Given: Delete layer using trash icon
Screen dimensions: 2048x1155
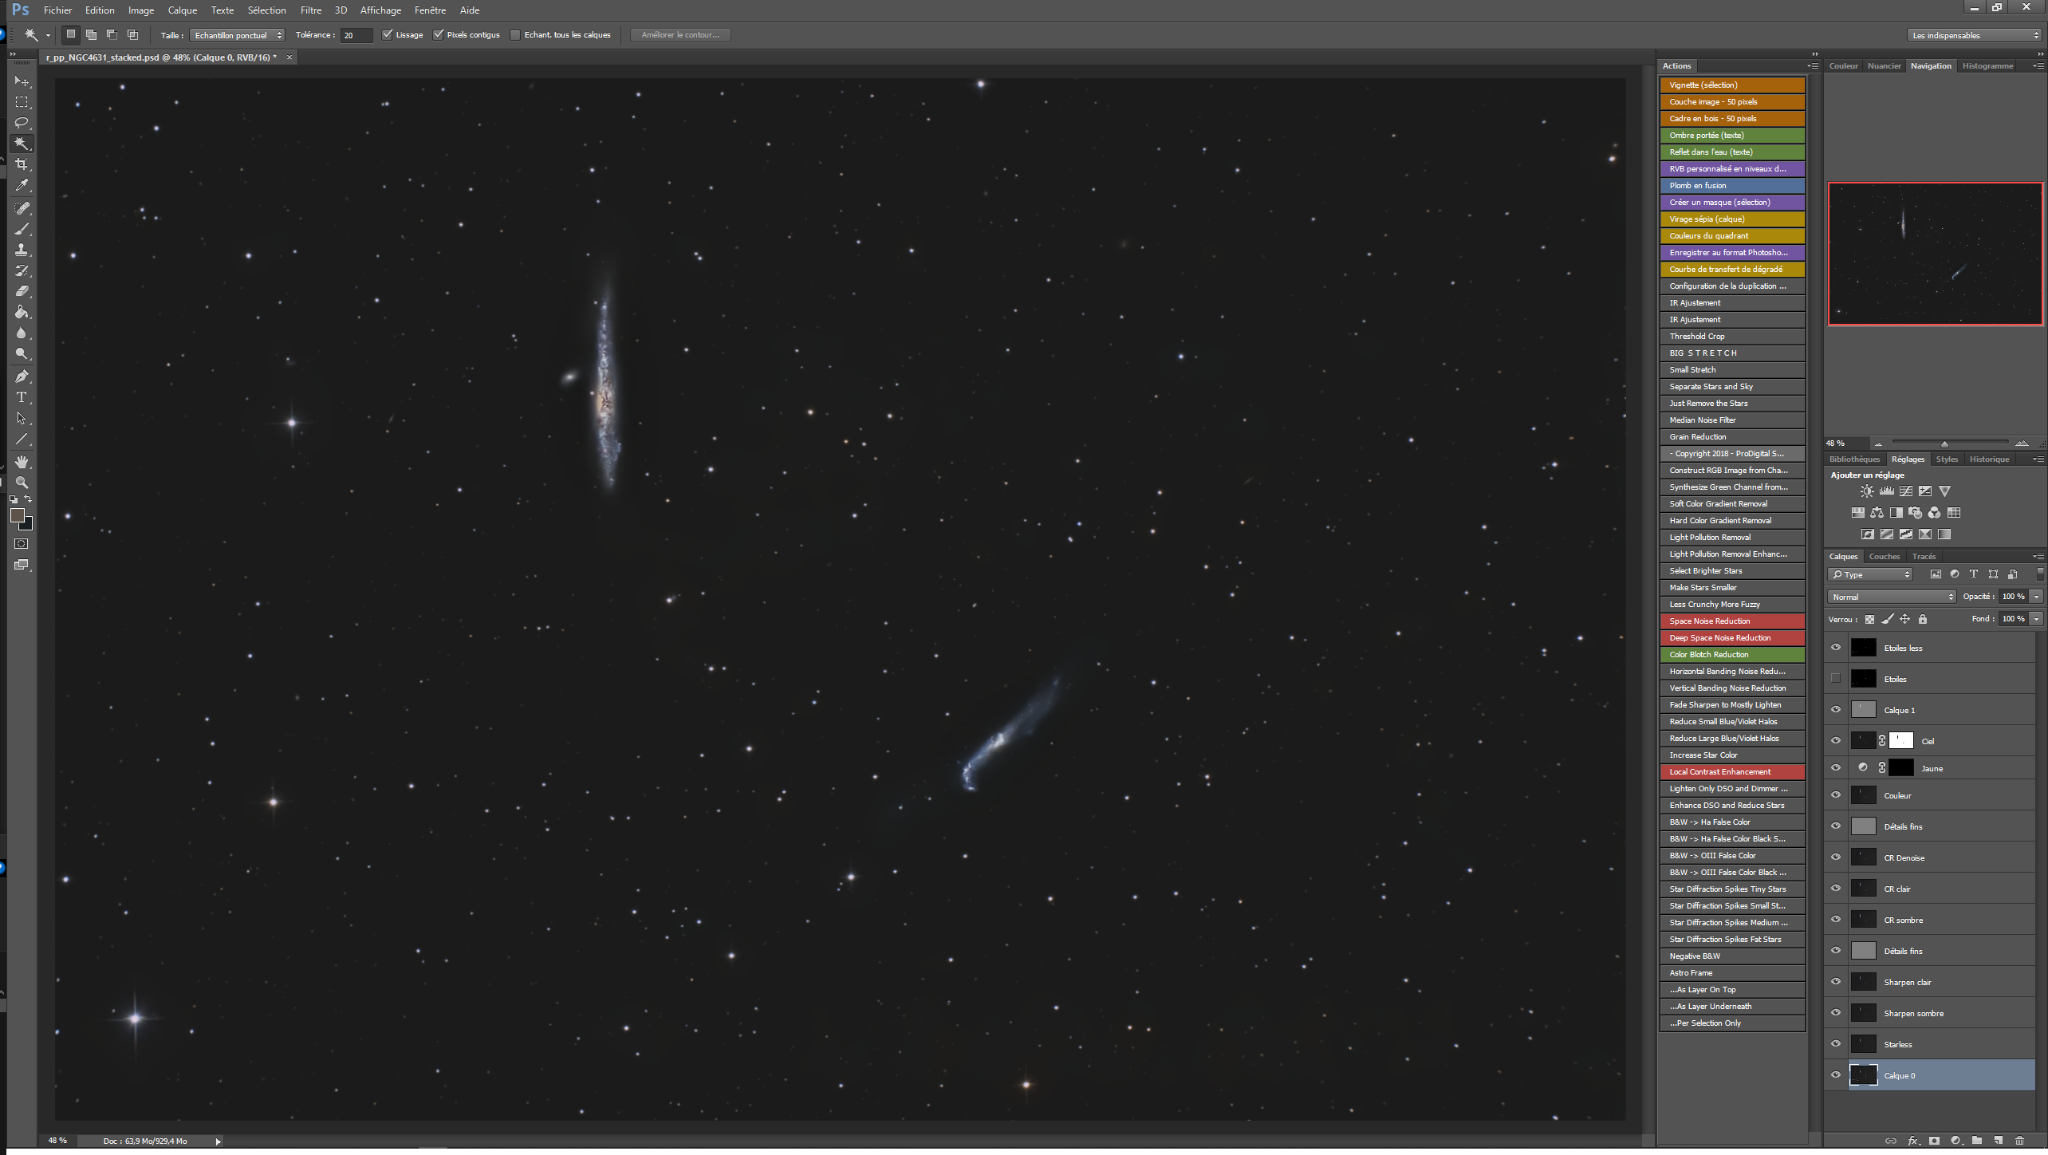Looking at the screenshot, I should pyautogui.click(x=2019, y=1140).
